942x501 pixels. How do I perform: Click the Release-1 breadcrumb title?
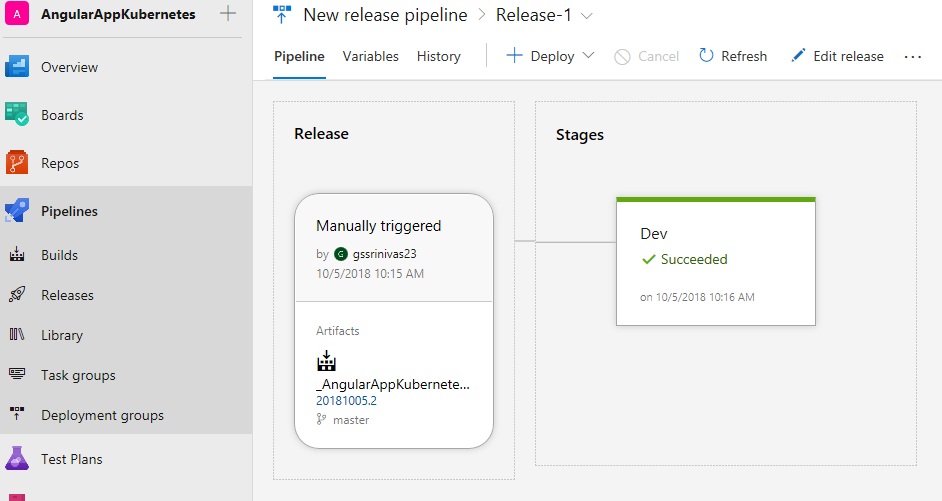533,15
